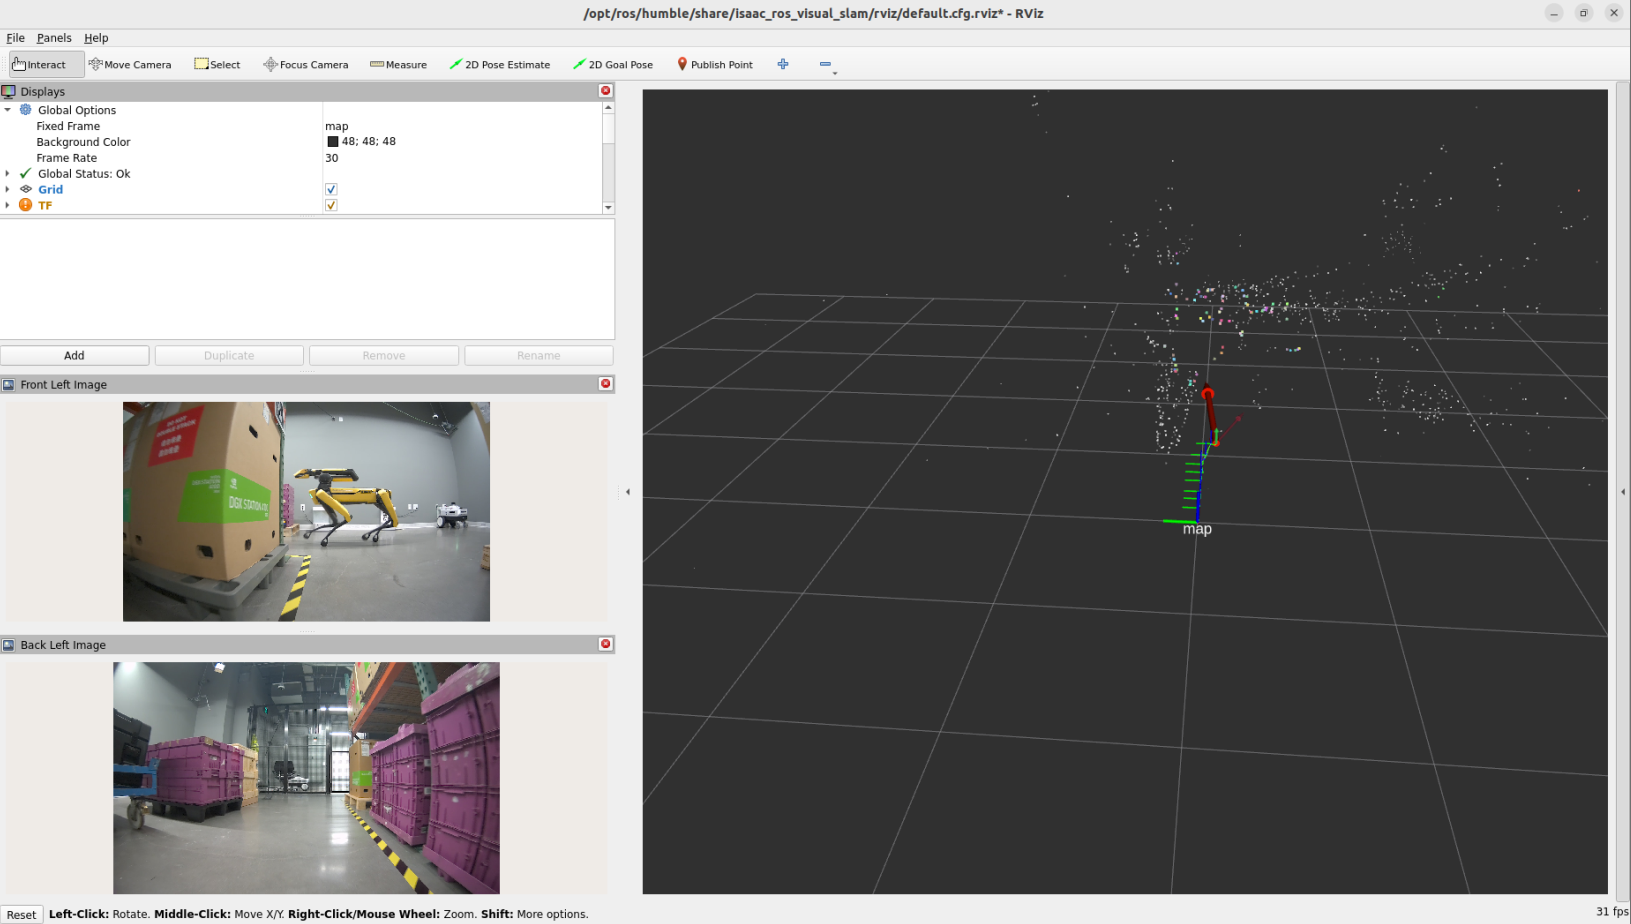Choose the Focus Camera tool
The width and height of the screenshot is (1631, 924).
305,64
